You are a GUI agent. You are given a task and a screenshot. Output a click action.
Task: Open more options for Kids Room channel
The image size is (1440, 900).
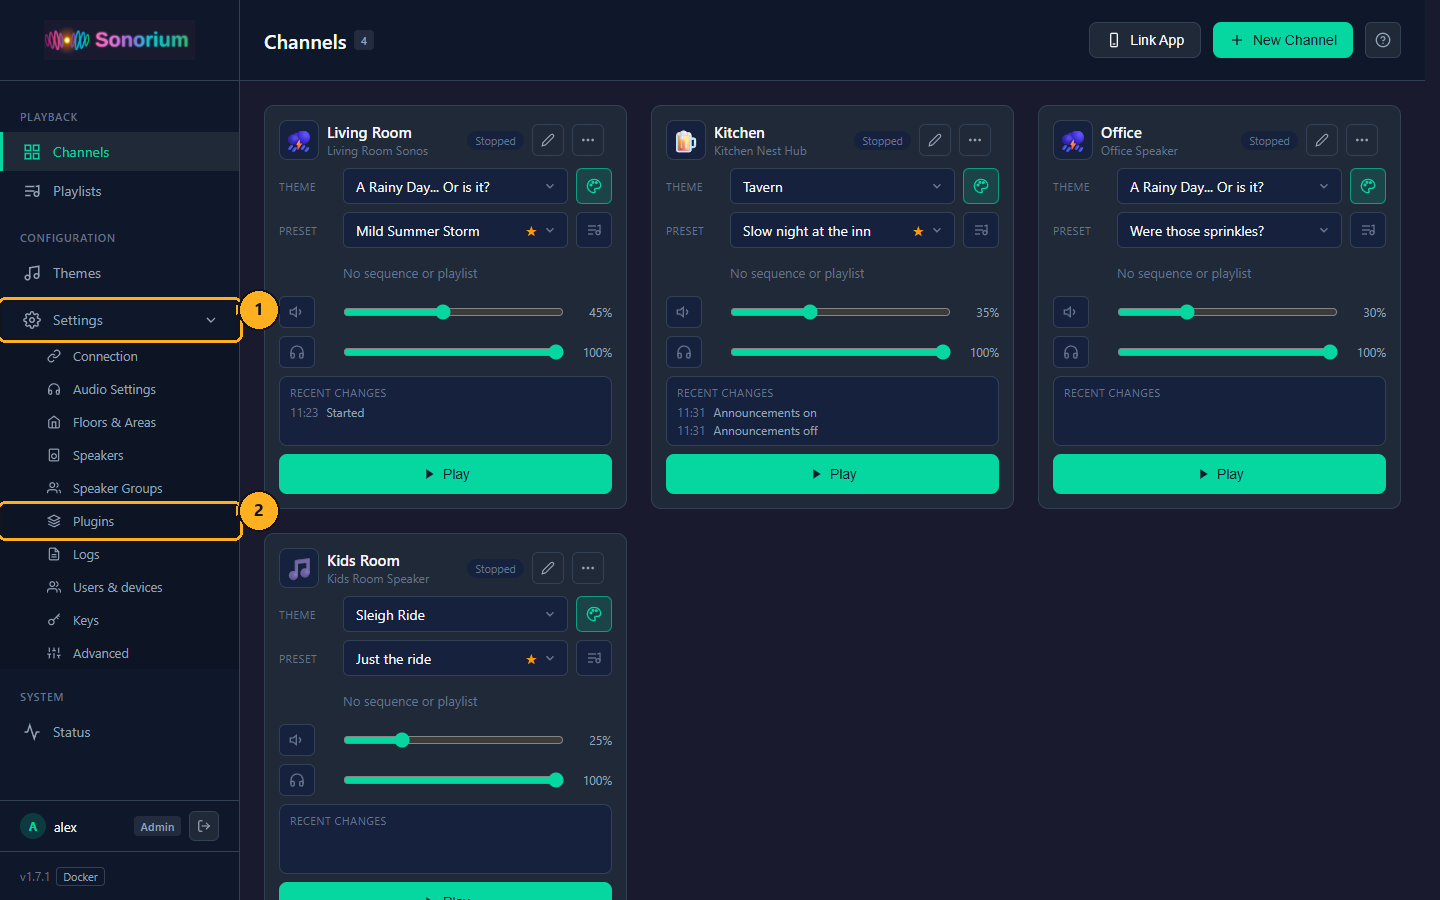(x=588, y=568)
